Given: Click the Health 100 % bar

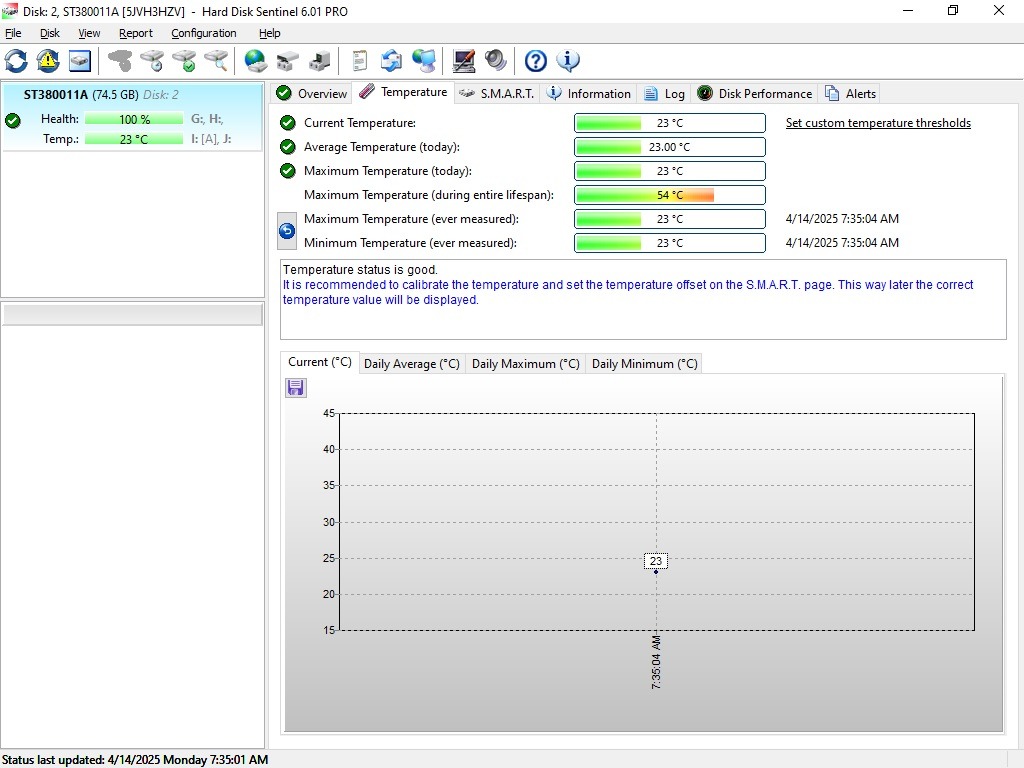Looking at the screenshot, I should point(134,120).
